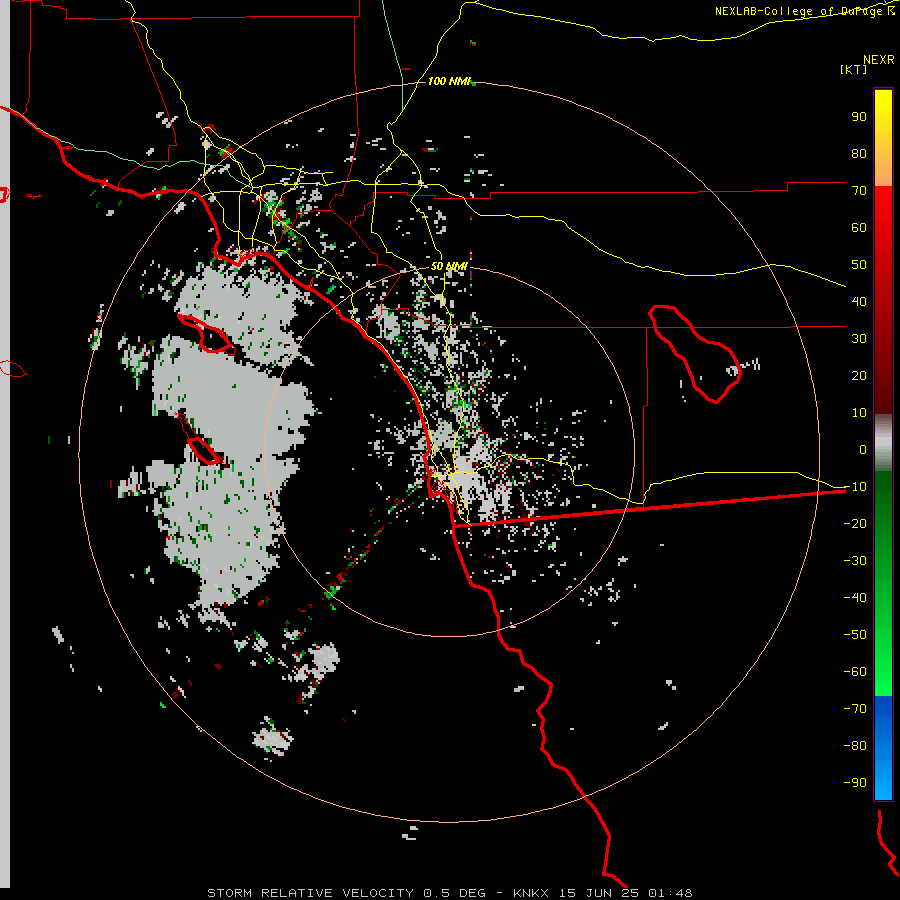
Task: Click the 90 knots scale value
Action: pos(859,117)
